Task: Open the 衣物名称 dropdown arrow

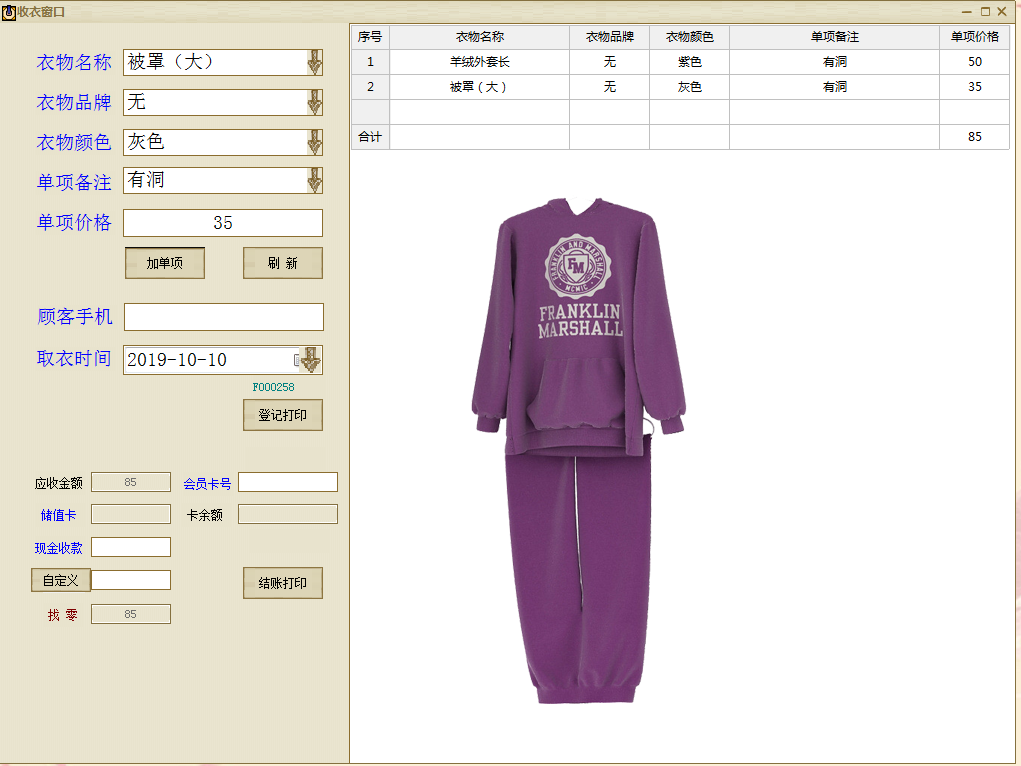Action: [x=315, y=63]
